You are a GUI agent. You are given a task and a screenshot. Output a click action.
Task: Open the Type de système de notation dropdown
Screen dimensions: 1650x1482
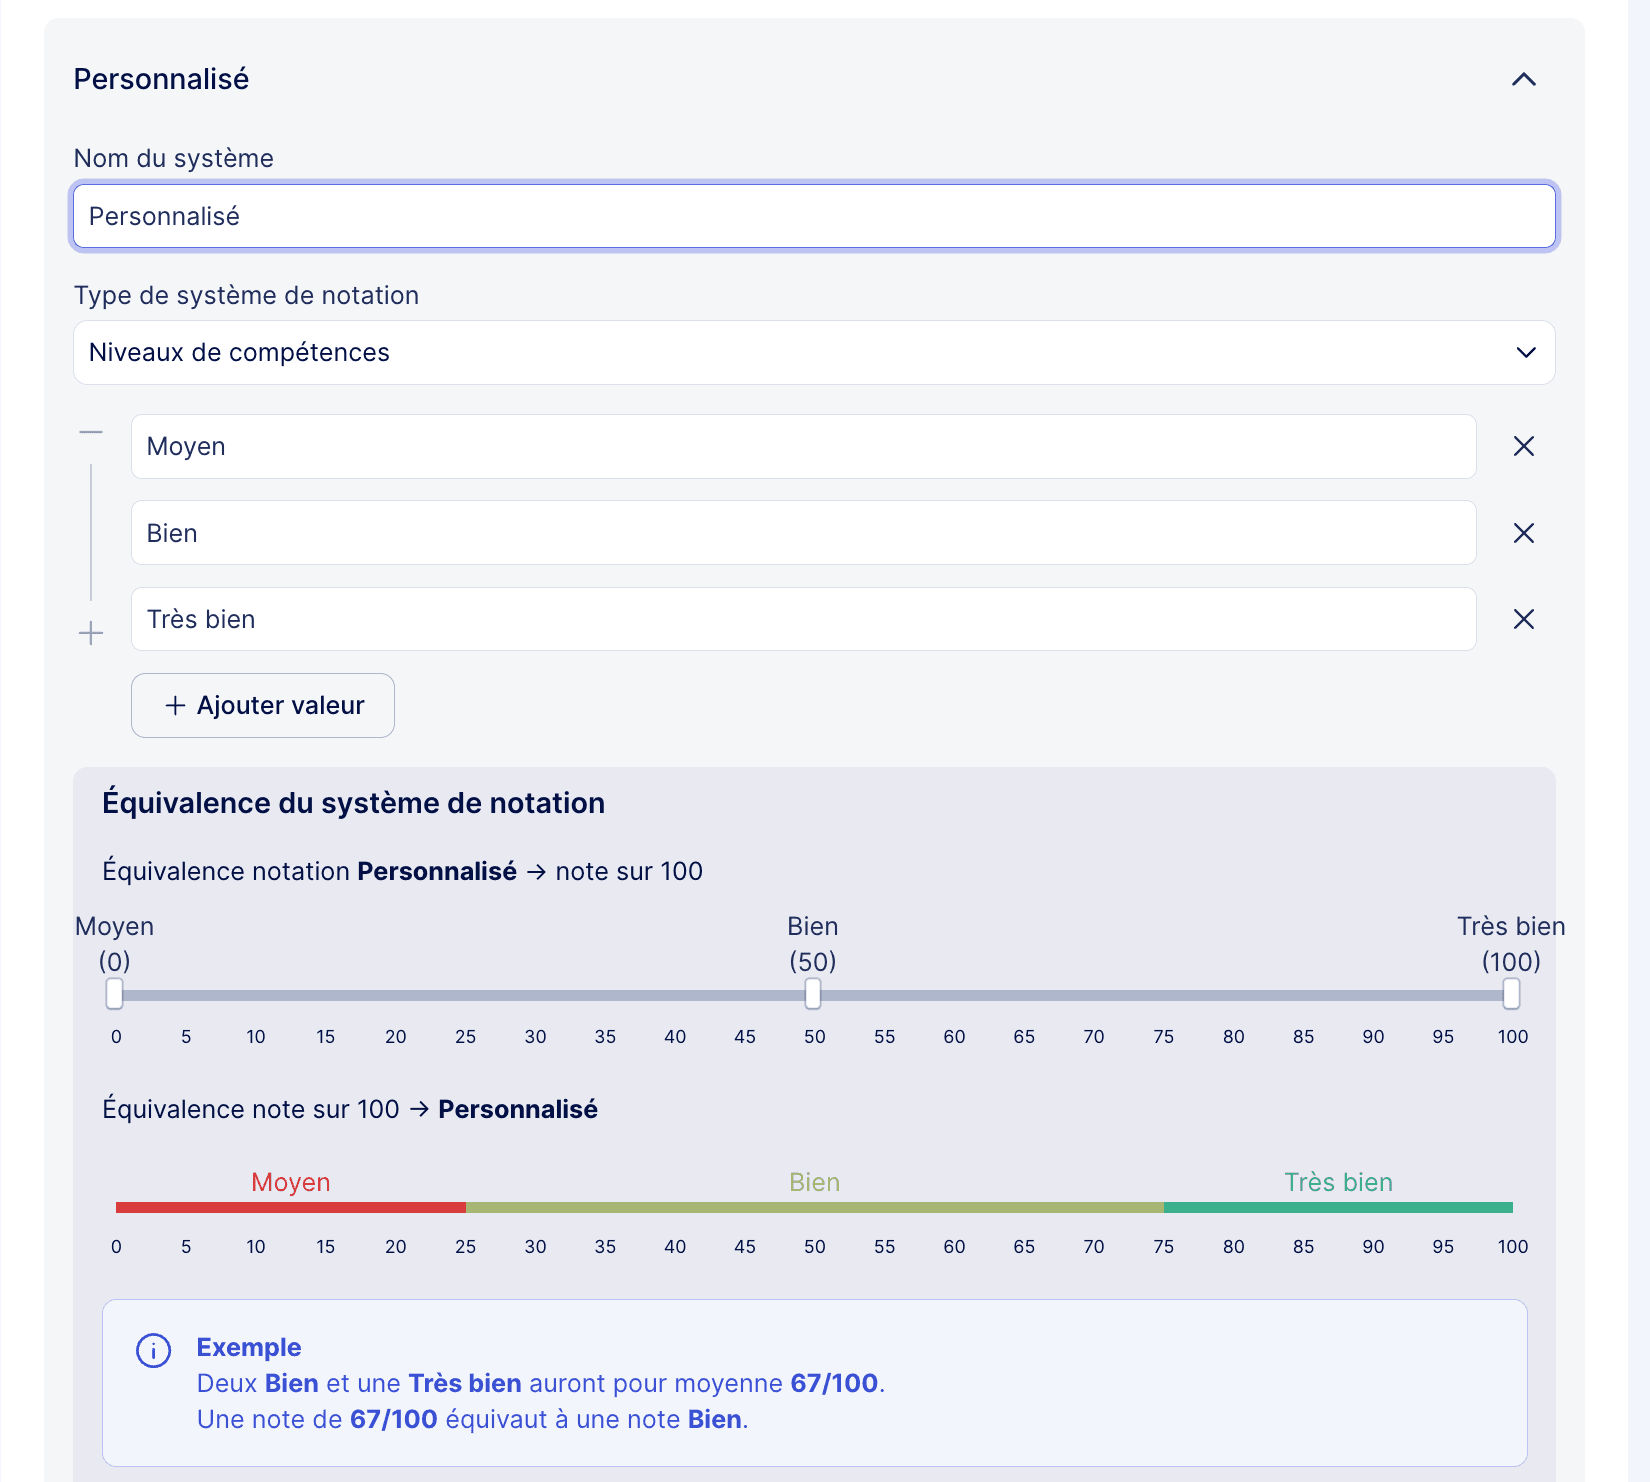click(814, 352)
